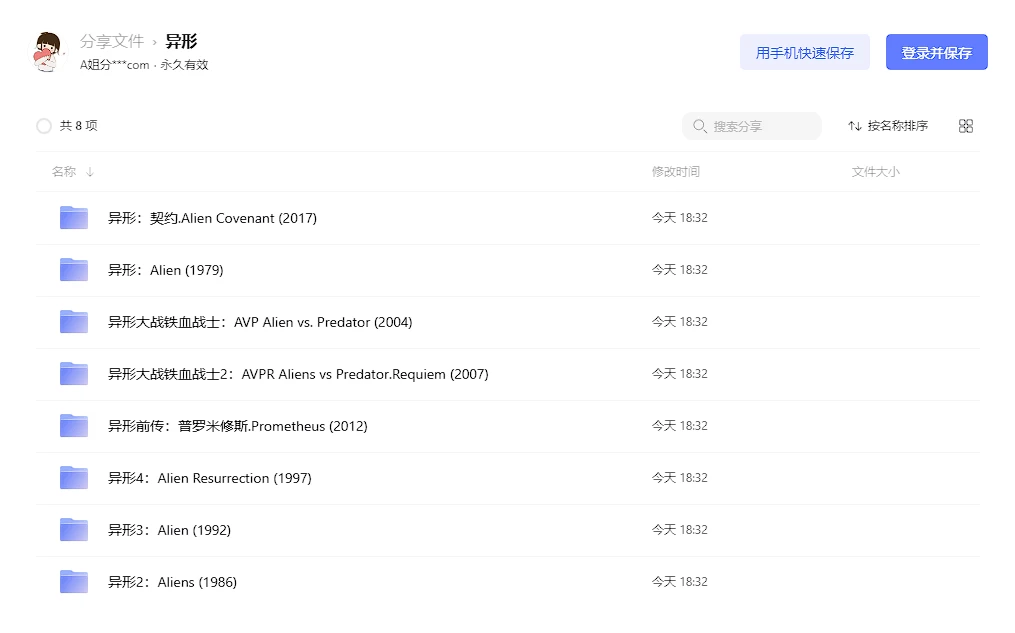This screenshot has height=633, width=1015.
Task: Click the 登录并保存 button
Action: 936,53
